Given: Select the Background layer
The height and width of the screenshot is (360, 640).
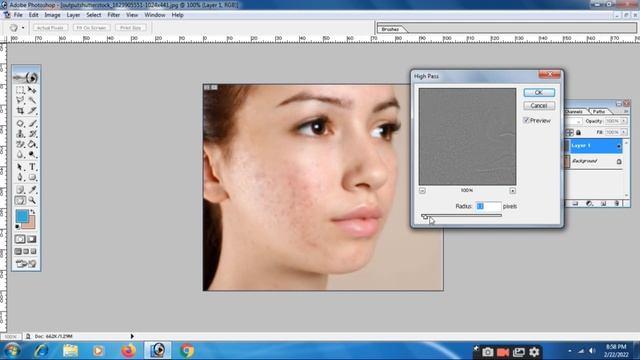Looking at the screenshot, I should (593, 161).
